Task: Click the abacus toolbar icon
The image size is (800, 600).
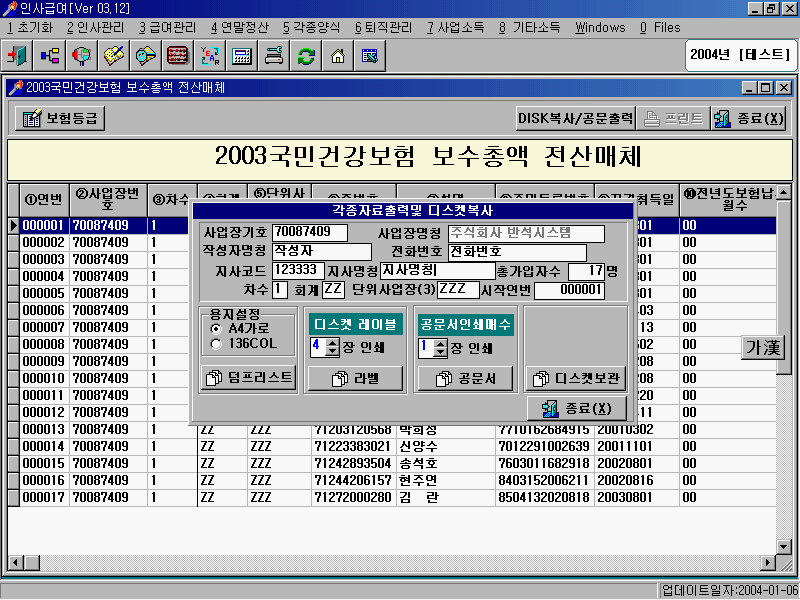Action: (178, 56)
